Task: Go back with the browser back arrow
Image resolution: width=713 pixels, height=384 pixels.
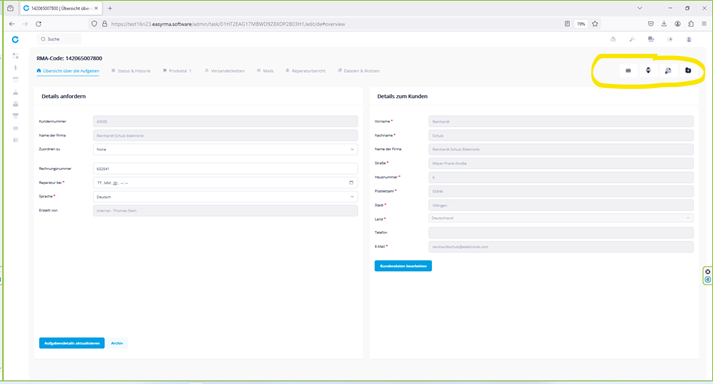Action: point(12,24)
